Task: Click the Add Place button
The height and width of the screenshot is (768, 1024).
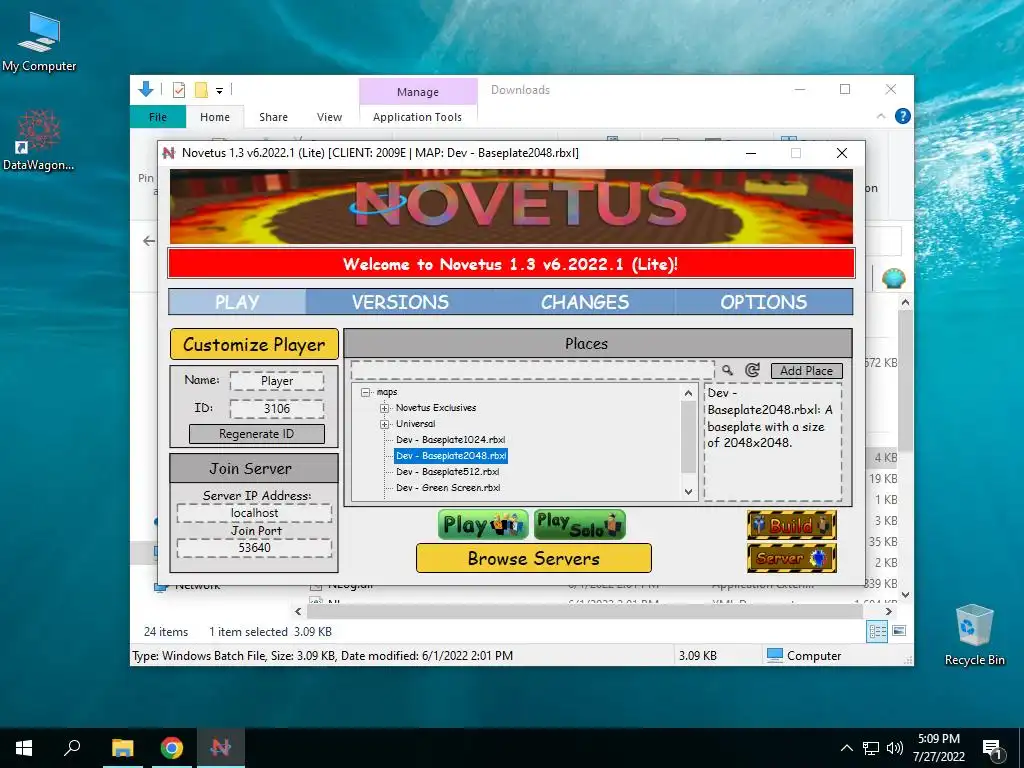Action: tap(807, 370)
